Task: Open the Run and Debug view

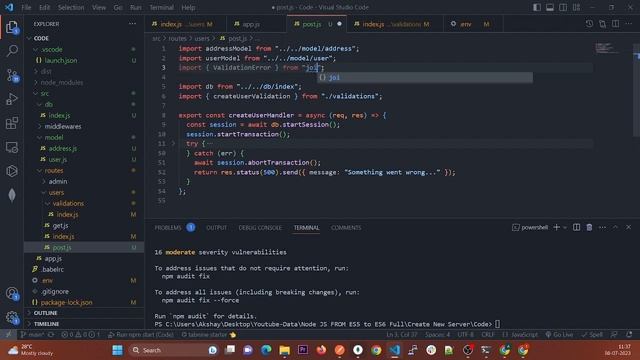Action: [12, 99]
